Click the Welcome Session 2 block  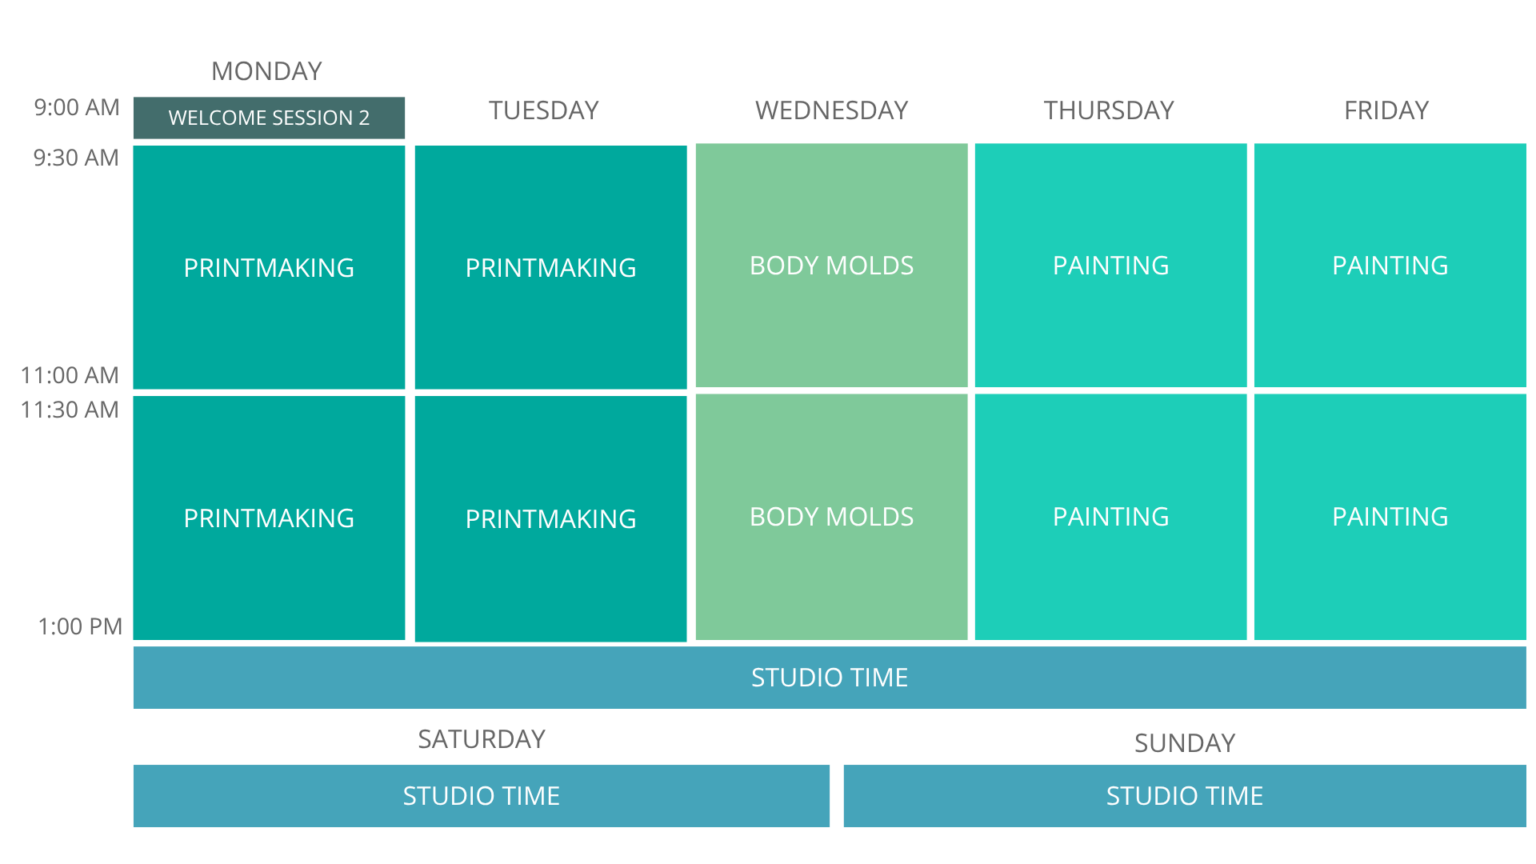pyautogui.click(x=269, y=118)
